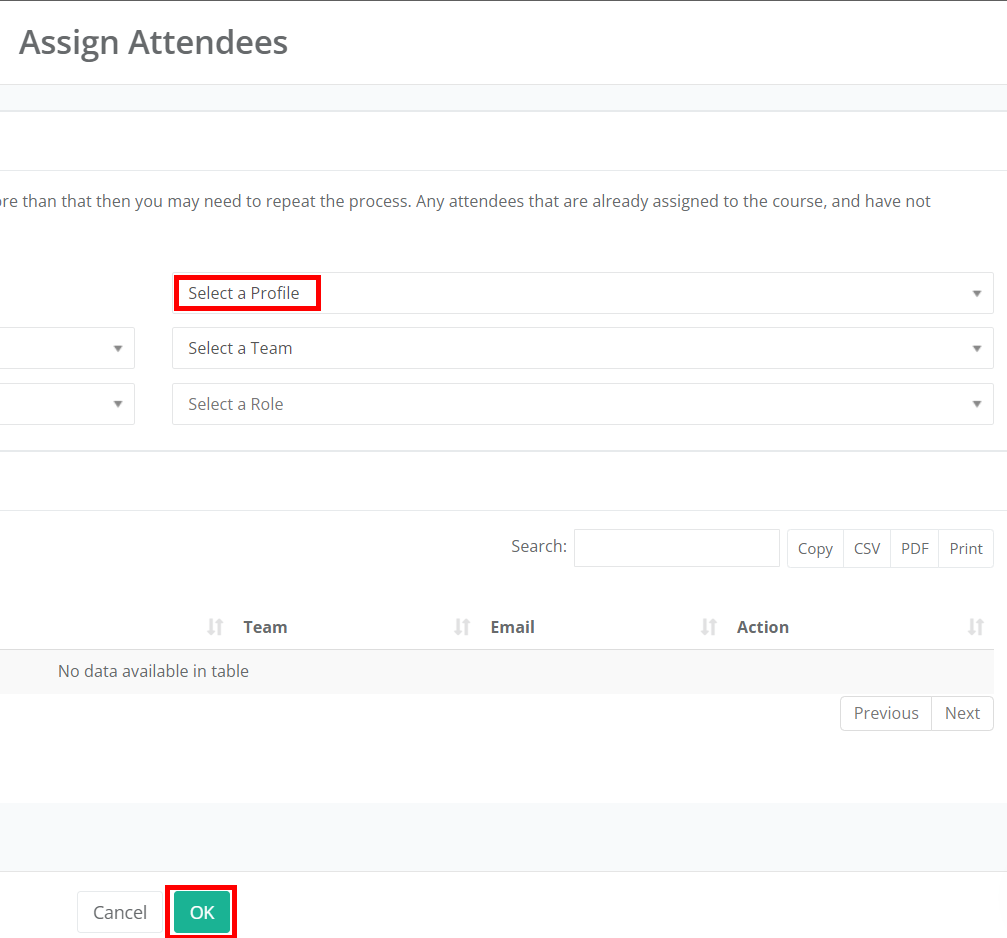Export the table as CSV
Viewport: 1007px width, 938px height.
point(867,548)
